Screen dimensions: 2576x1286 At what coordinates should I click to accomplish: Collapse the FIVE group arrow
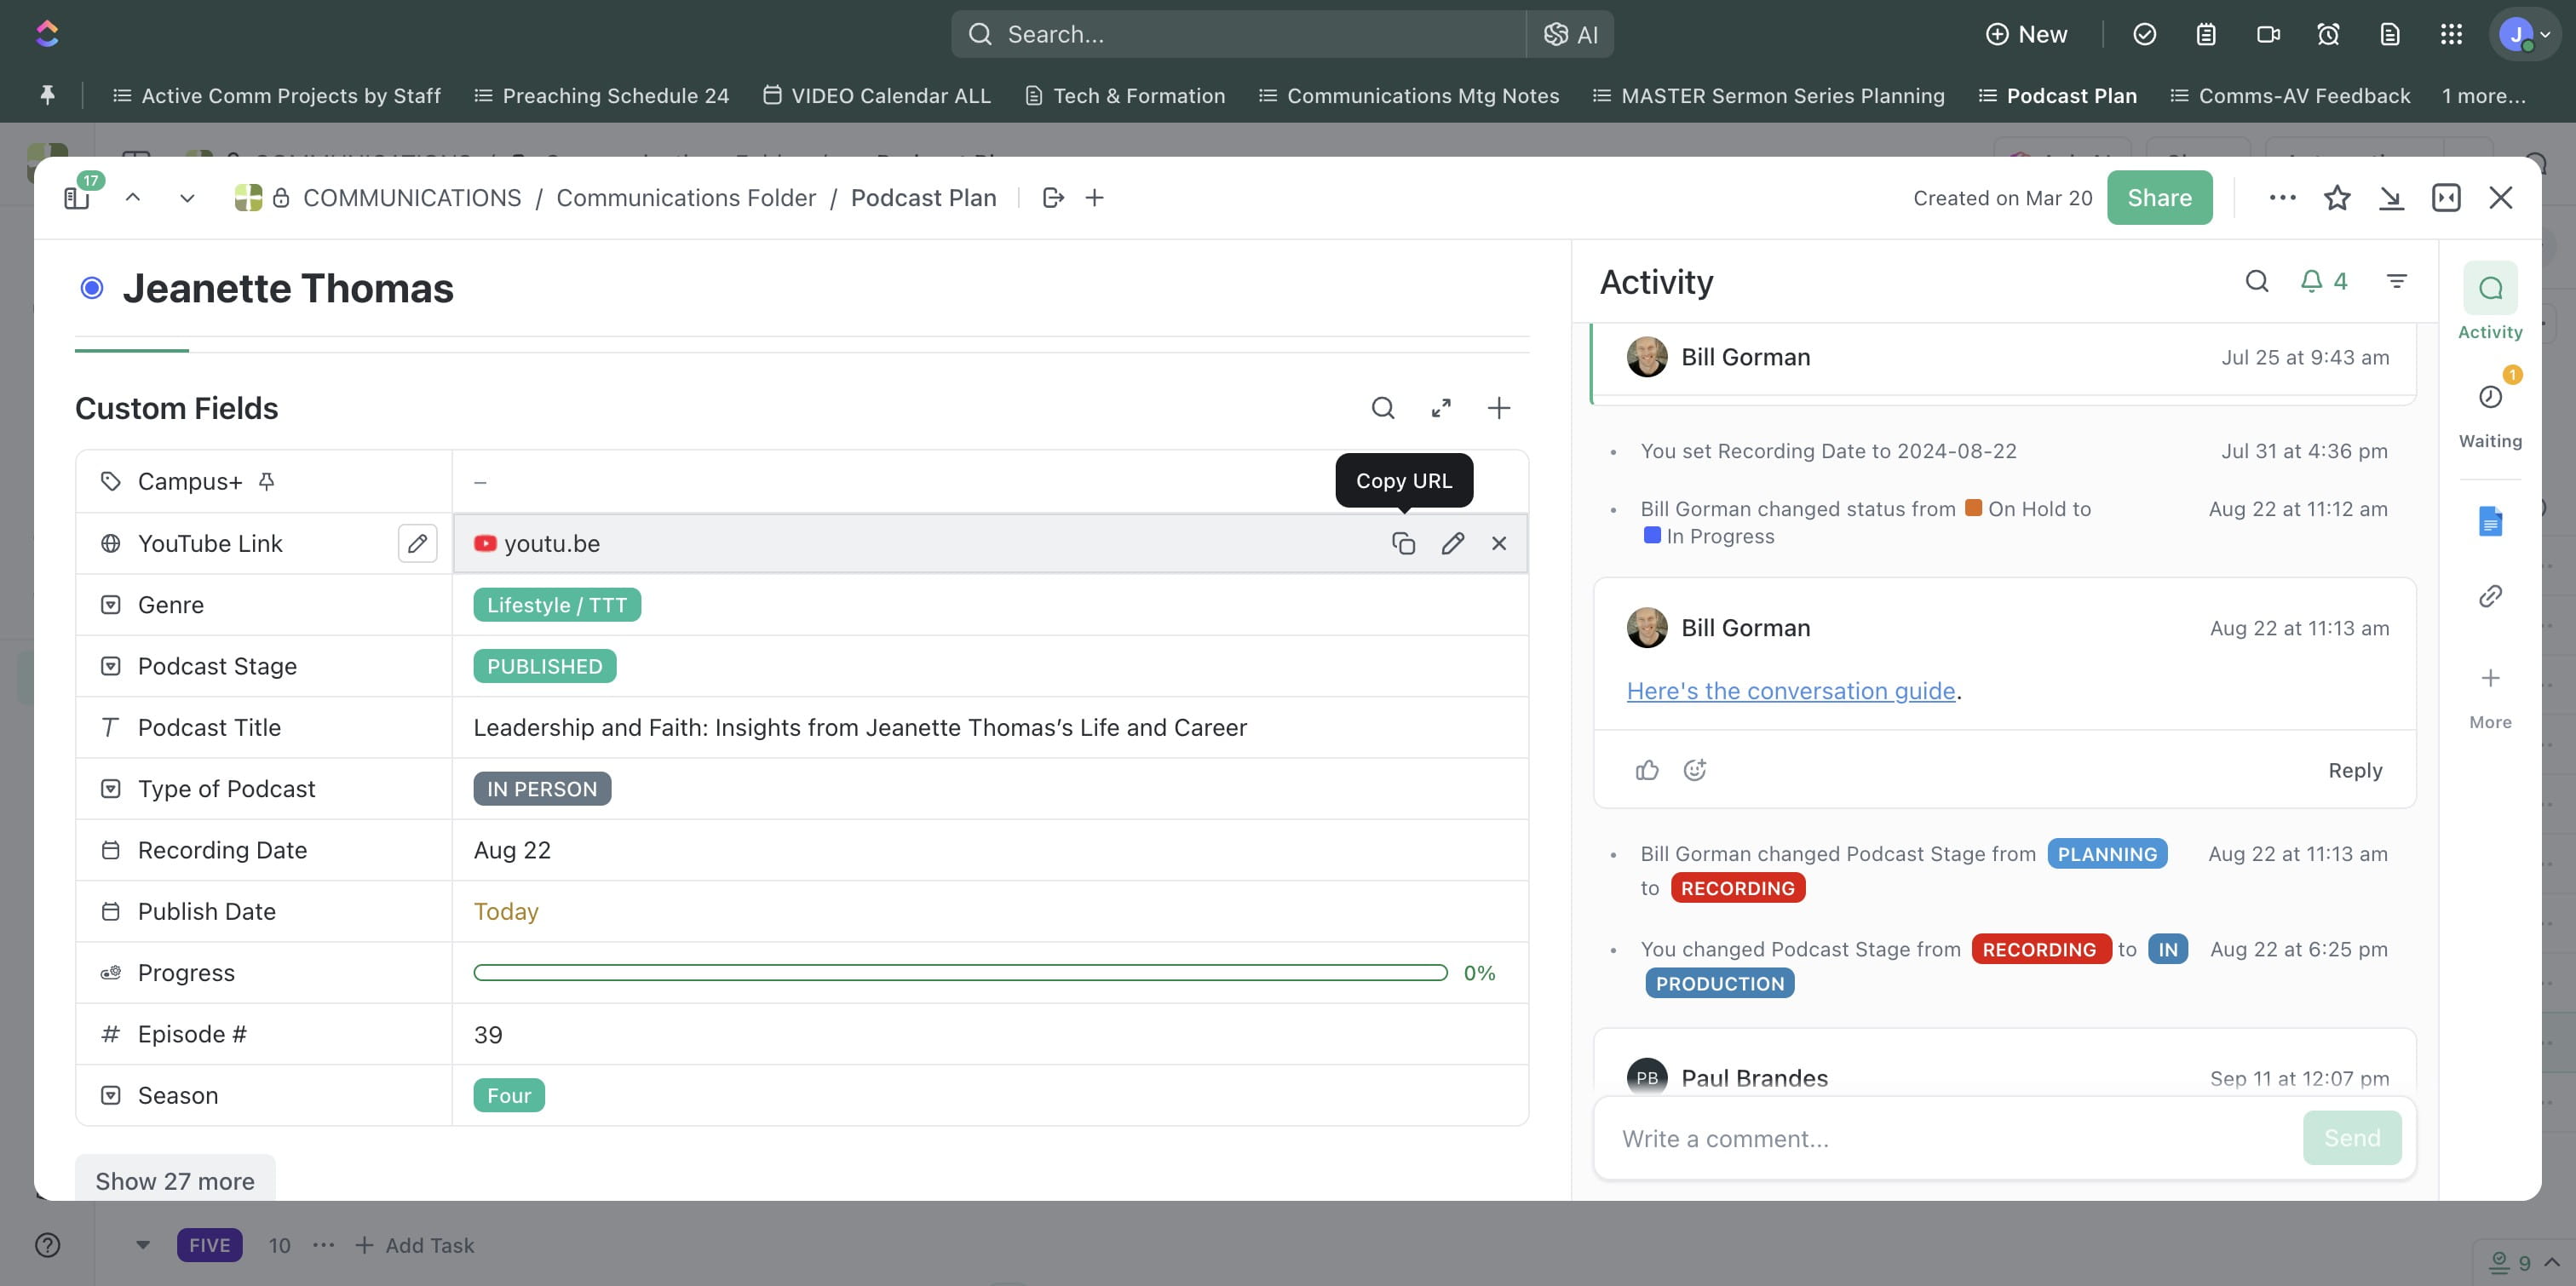143,1245
